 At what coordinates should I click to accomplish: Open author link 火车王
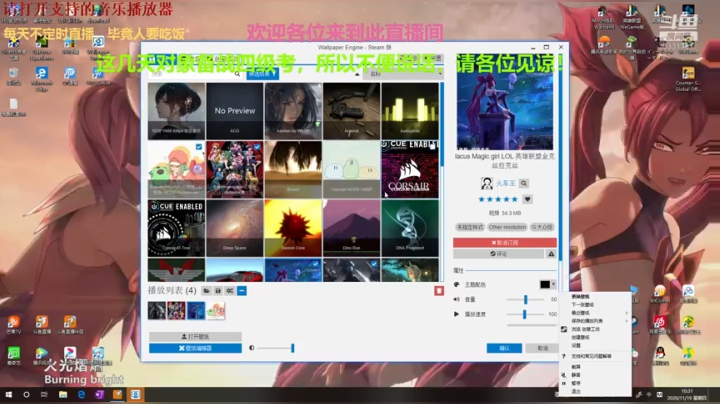505,183
